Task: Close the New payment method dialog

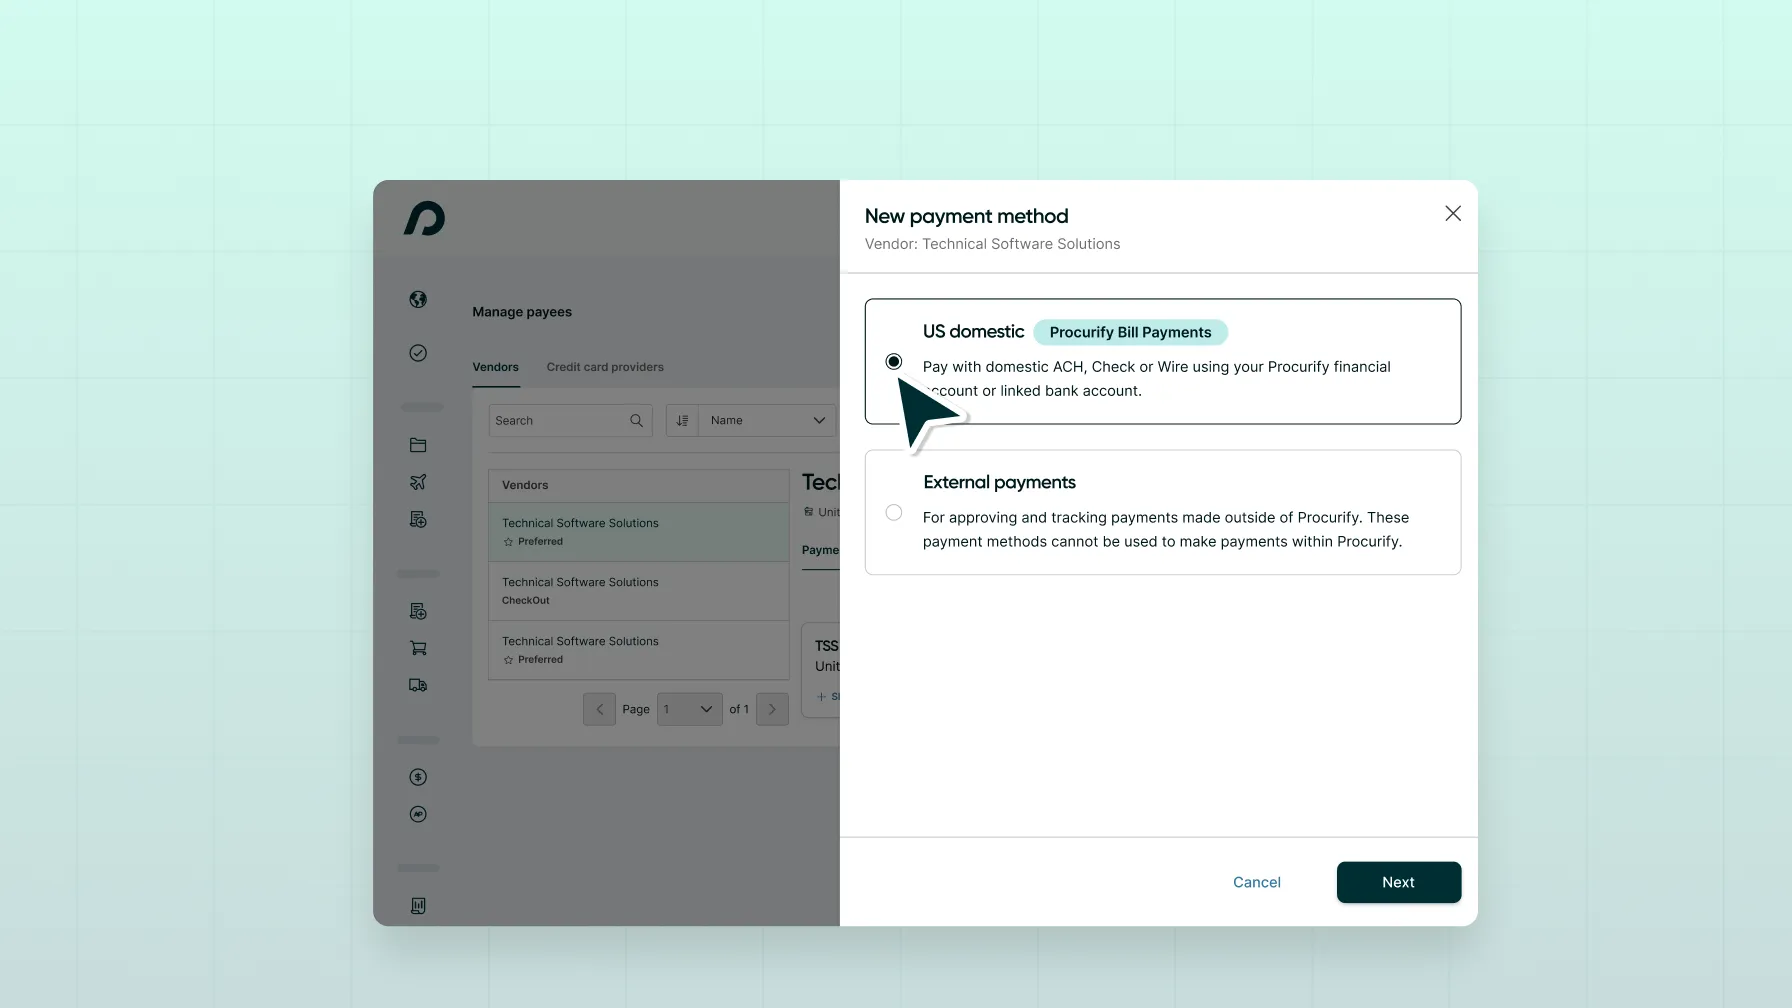Action: click(1453, 213)
